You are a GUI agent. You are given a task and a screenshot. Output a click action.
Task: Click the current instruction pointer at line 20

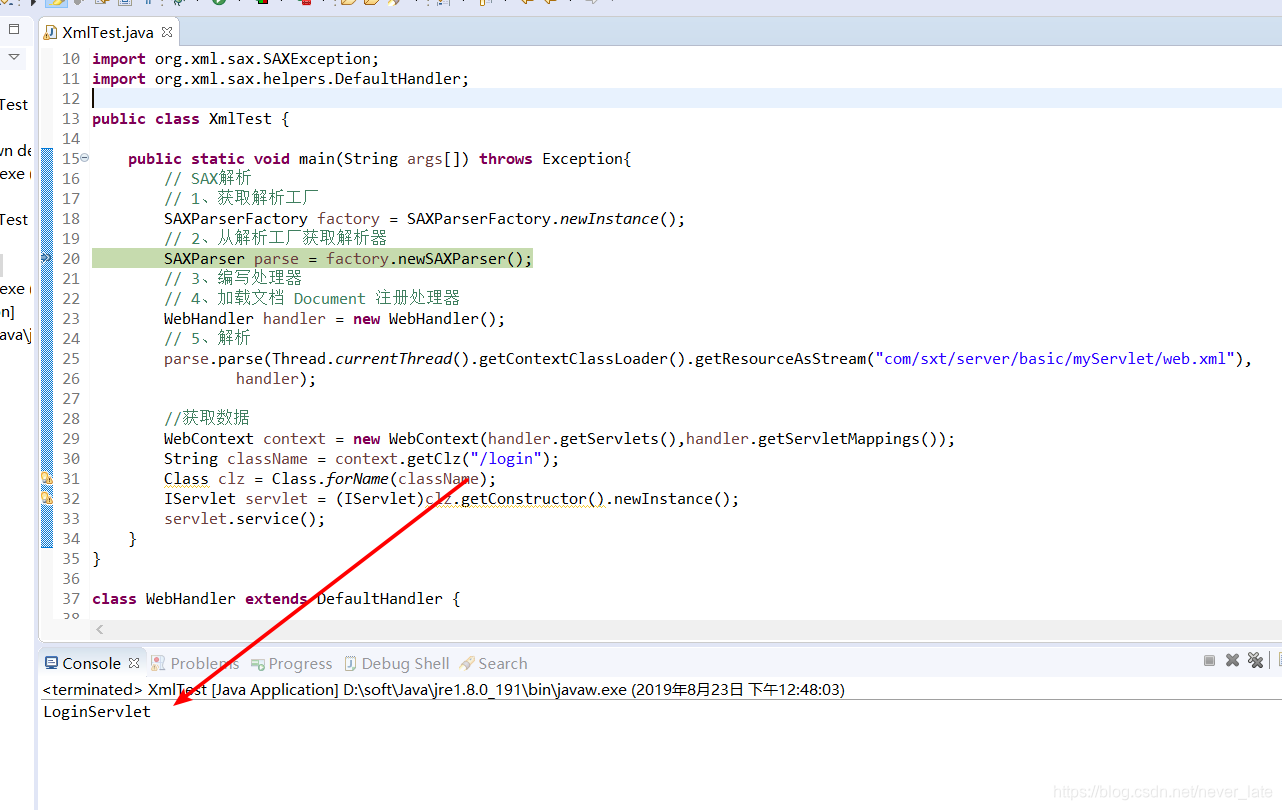coord(46,258)
